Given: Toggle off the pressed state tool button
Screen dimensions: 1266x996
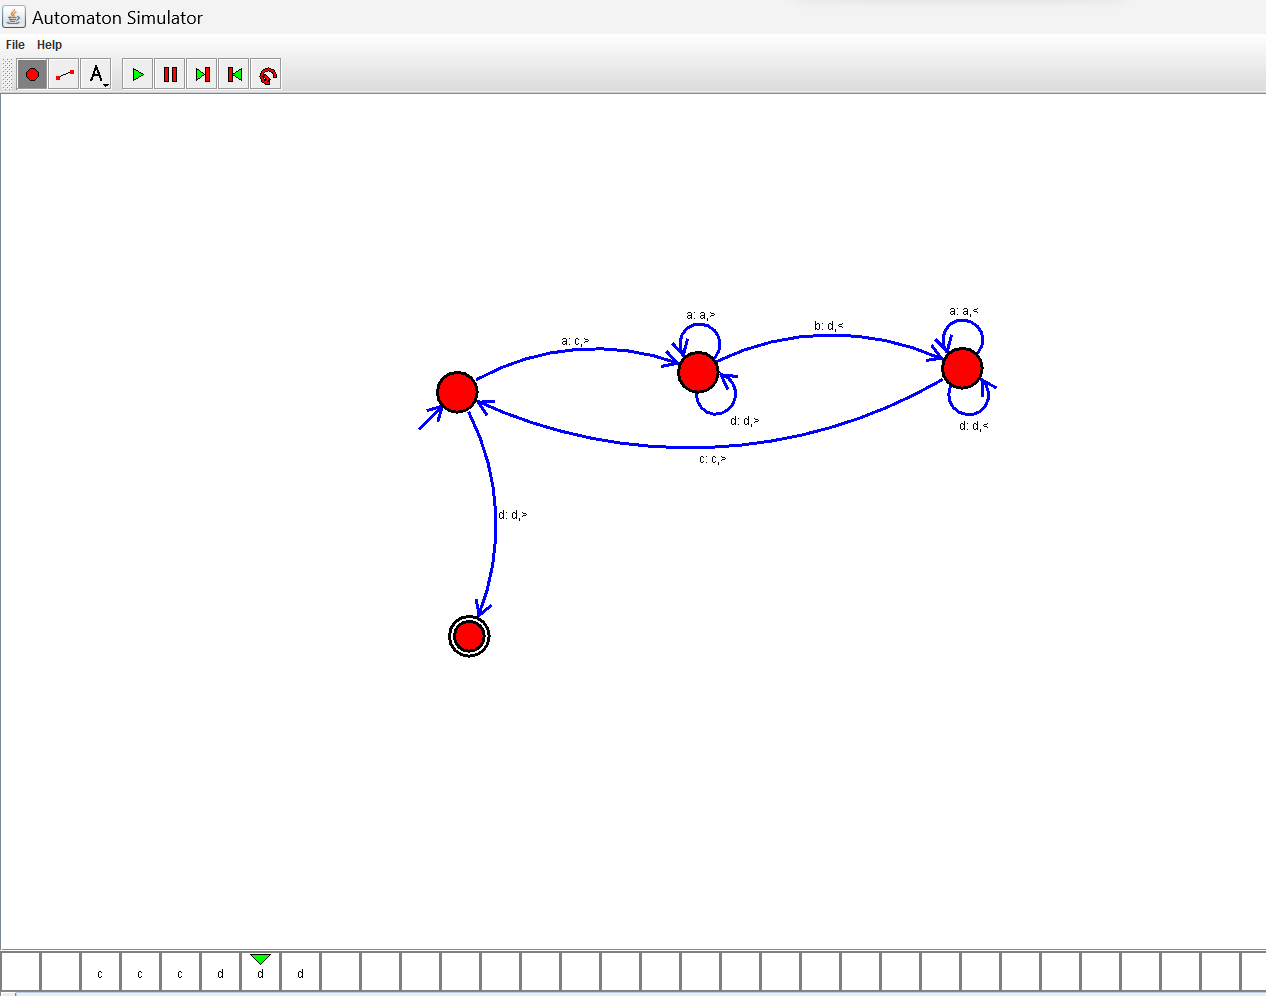Looking at the screenshot, I should 31,73.
